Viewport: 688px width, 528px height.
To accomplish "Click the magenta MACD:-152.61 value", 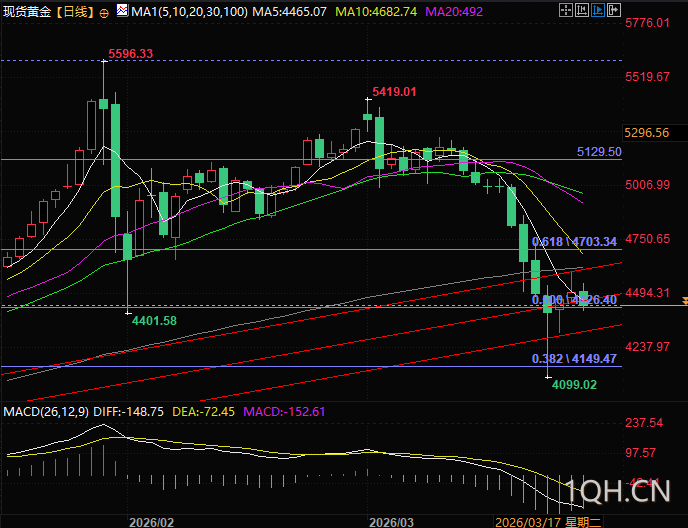I will click(x=284, y=412).
